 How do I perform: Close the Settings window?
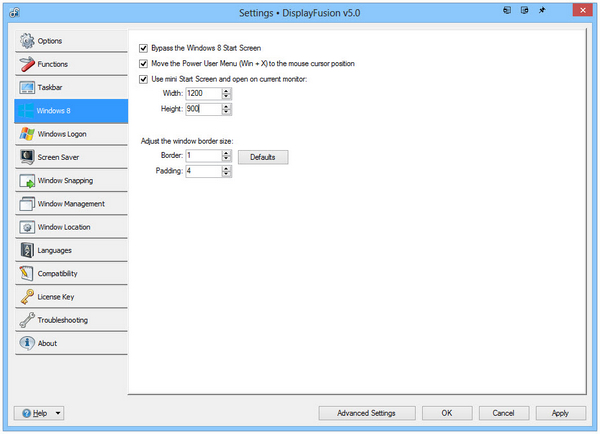click(x=582, y=10)
